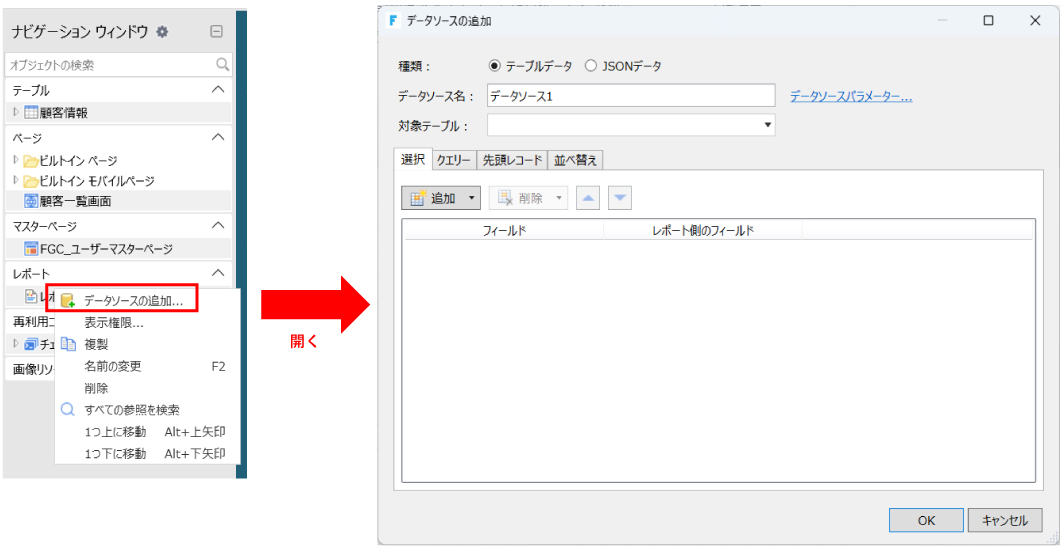This screenshot has width=1063, height=553.
Task: Choose データソースの追加... from the context menu
Action: 133,300
